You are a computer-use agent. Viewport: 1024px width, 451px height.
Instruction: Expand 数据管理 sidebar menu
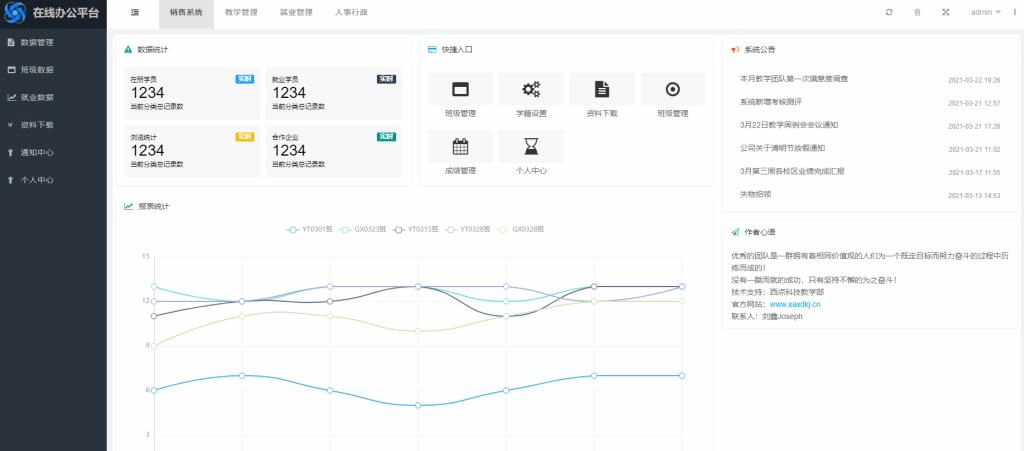[x=37, y=43]
